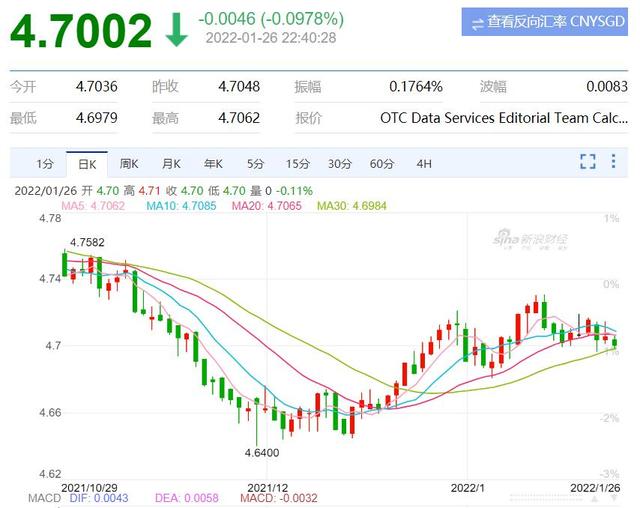Click the green down arrow price indicator

click(x=176, y=30)
